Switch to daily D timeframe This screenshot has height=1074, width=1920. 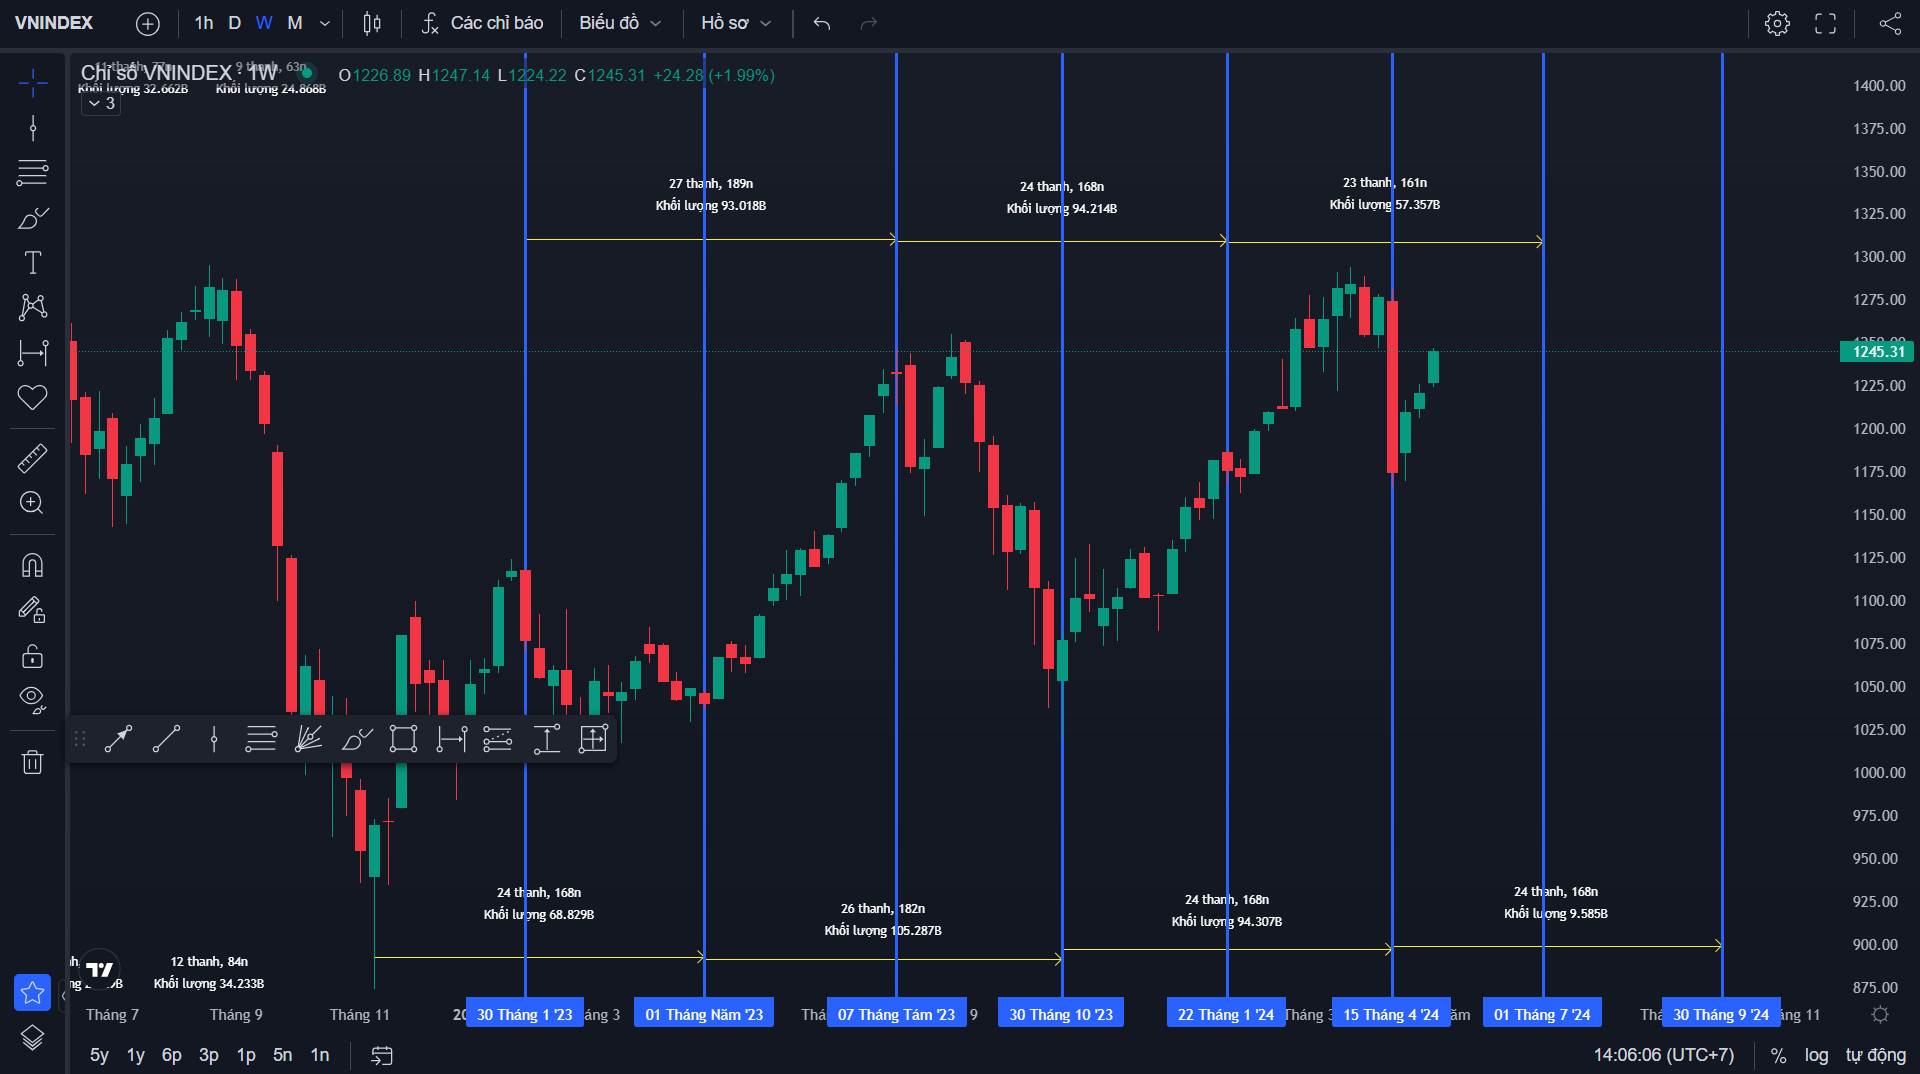[x=235, y=23]
